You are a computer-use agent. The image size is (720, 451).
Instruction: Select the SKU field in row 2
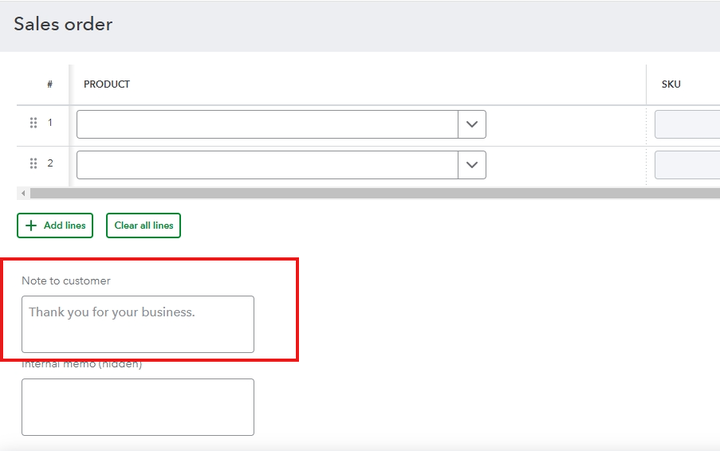pos(688,165)
